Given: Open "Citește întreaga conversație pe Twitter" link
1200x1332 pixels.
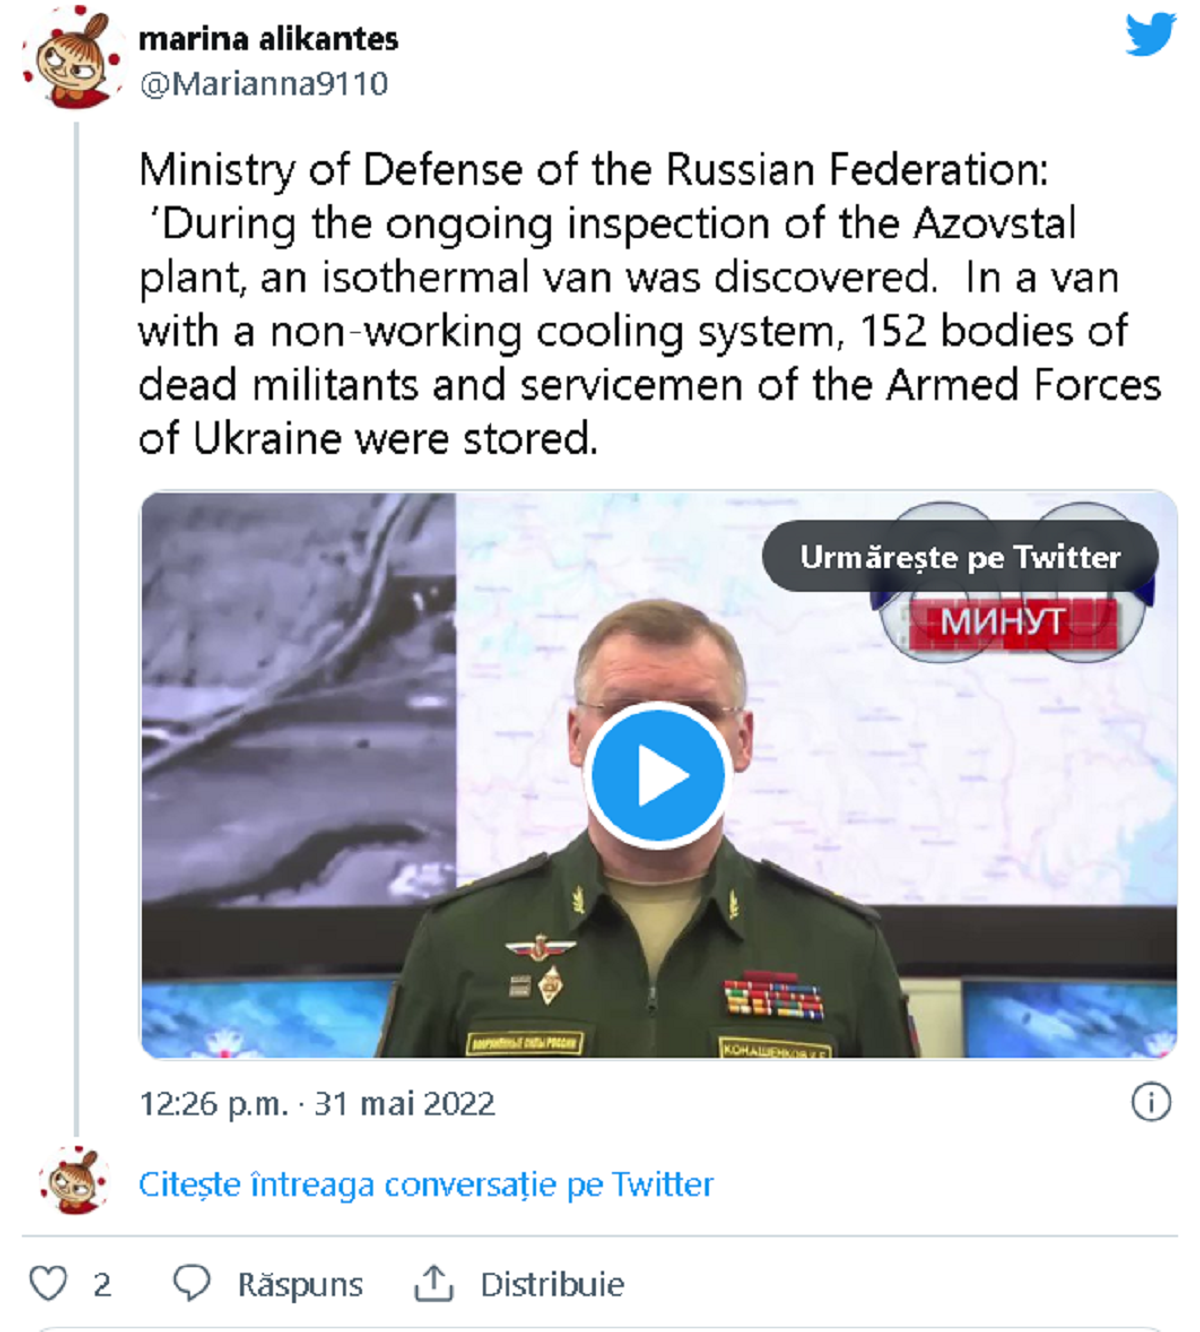Looking at the screenshot, I should [426, 1184].
